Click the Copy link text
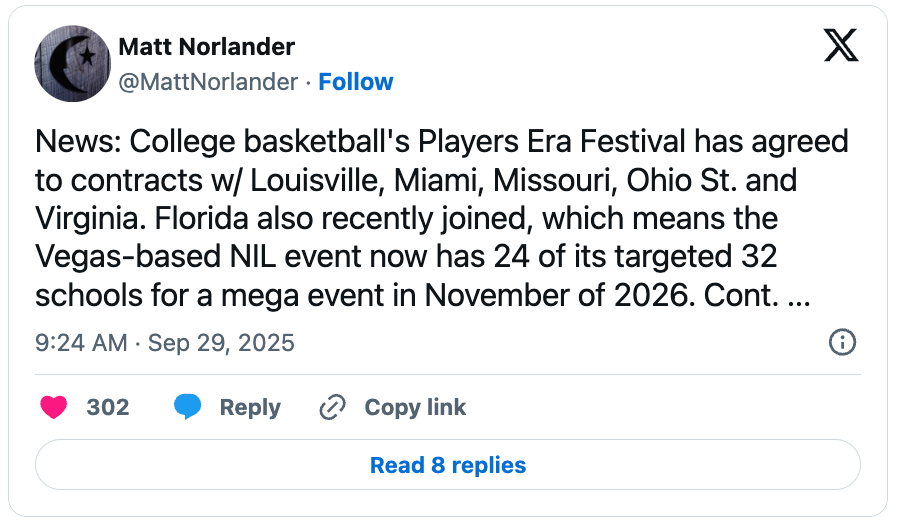This screenshot has width=898, height=528. pyautogui.click(x=415, y=407)
